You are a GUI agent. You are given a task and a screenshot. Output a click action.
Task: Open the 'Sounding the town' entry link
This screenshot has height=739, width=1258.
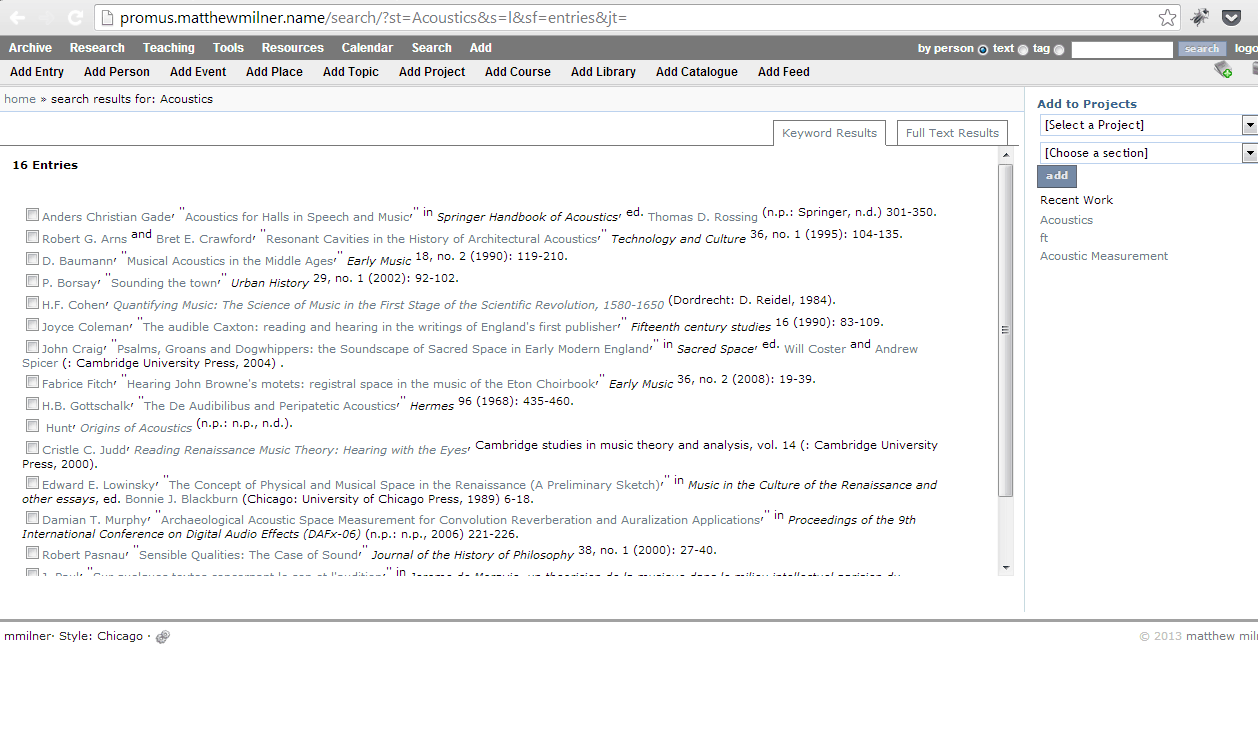point(164,283)
